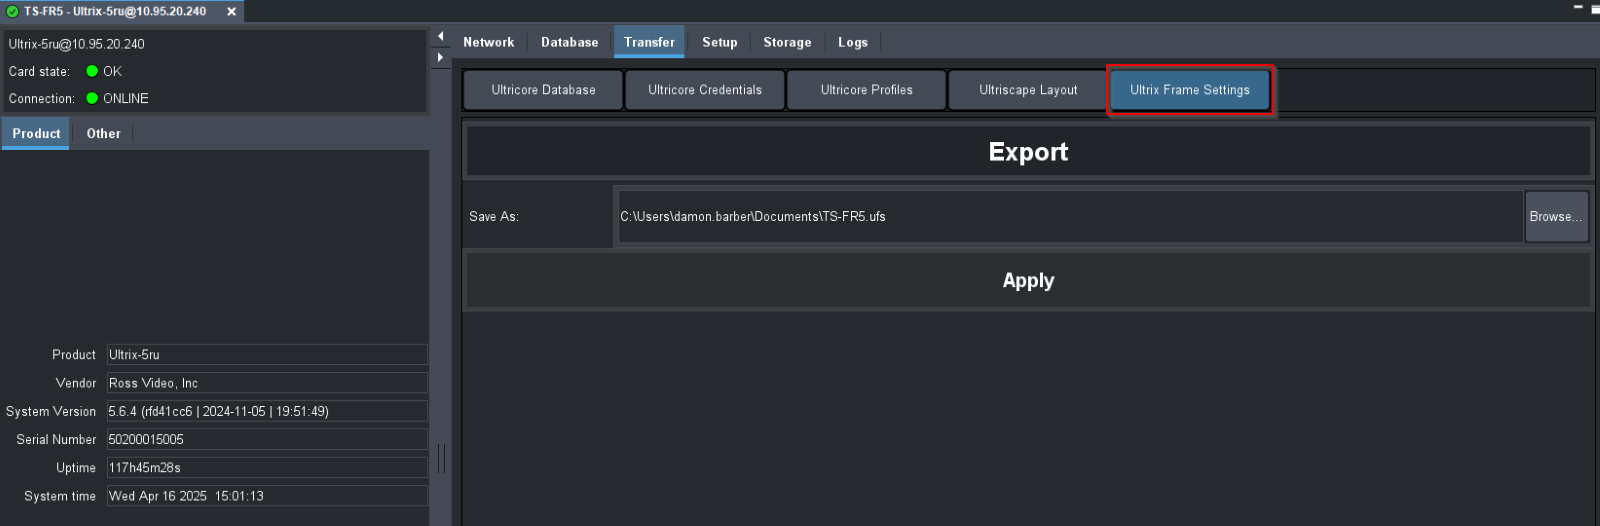This screenshot has width=1600, height=526.
Task: Select the Ultricore Profiles button
Action: click(866, 90)
